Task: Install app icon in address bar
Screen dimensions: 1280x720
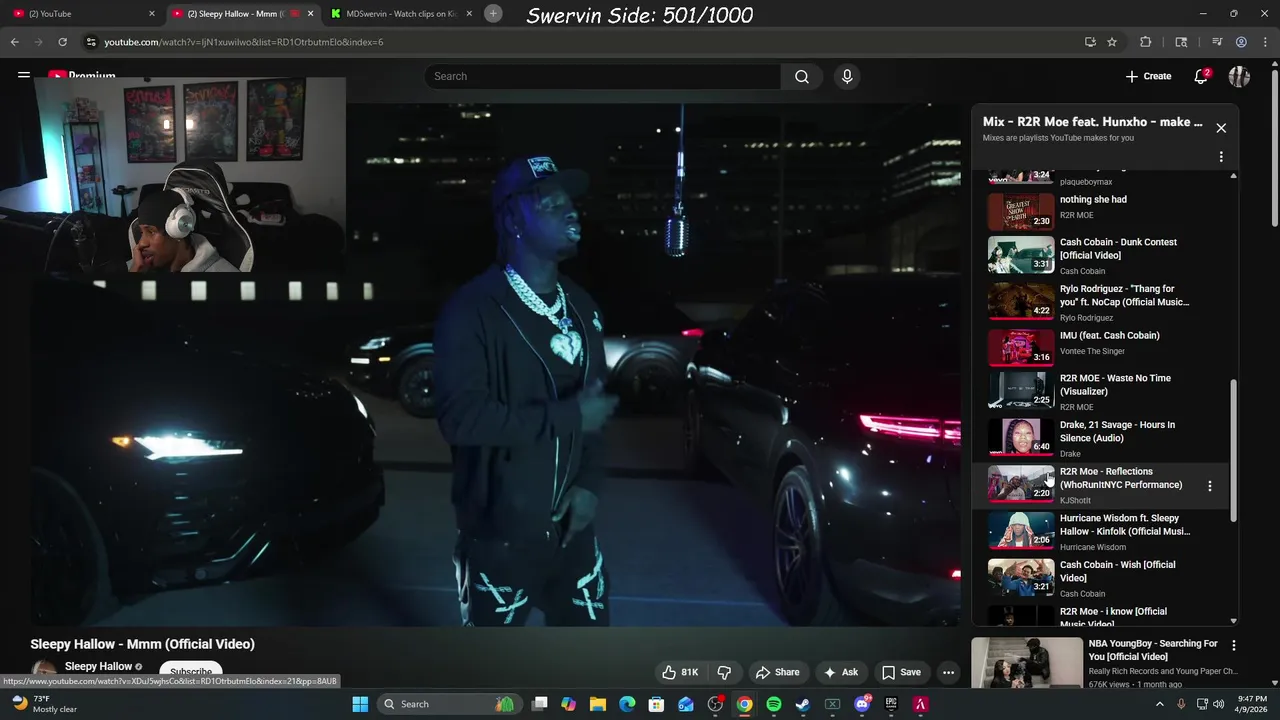Action: point(1090,42)
